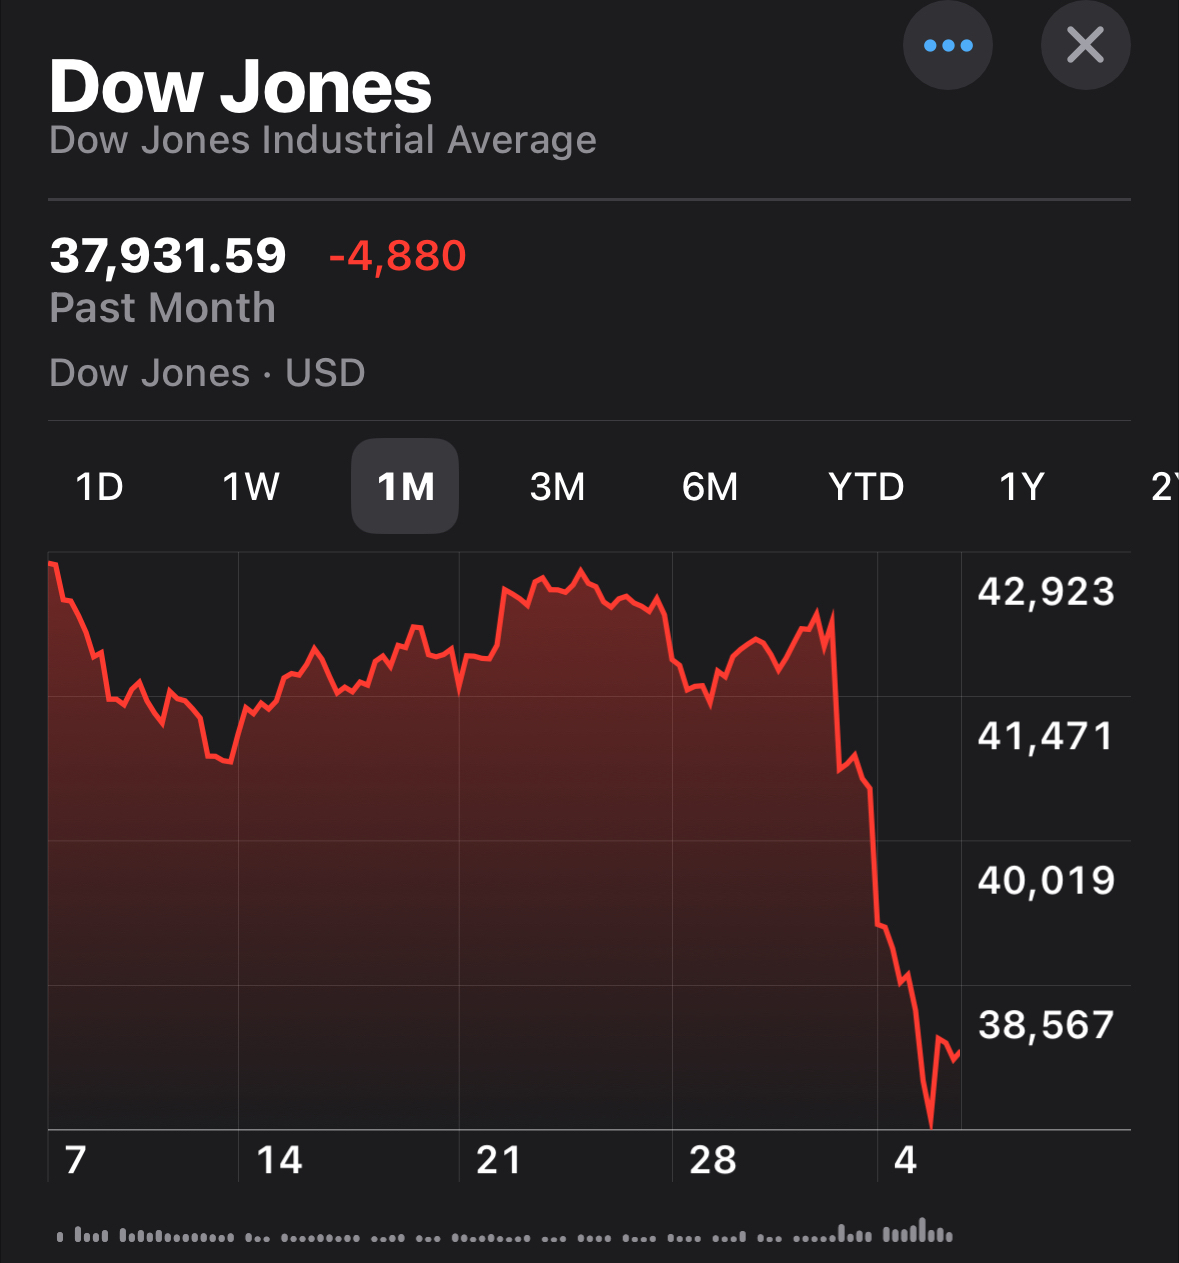Show the 3M chart range
The height and width of the screenshot is (1263, 1179).
(x=557, y=487)
